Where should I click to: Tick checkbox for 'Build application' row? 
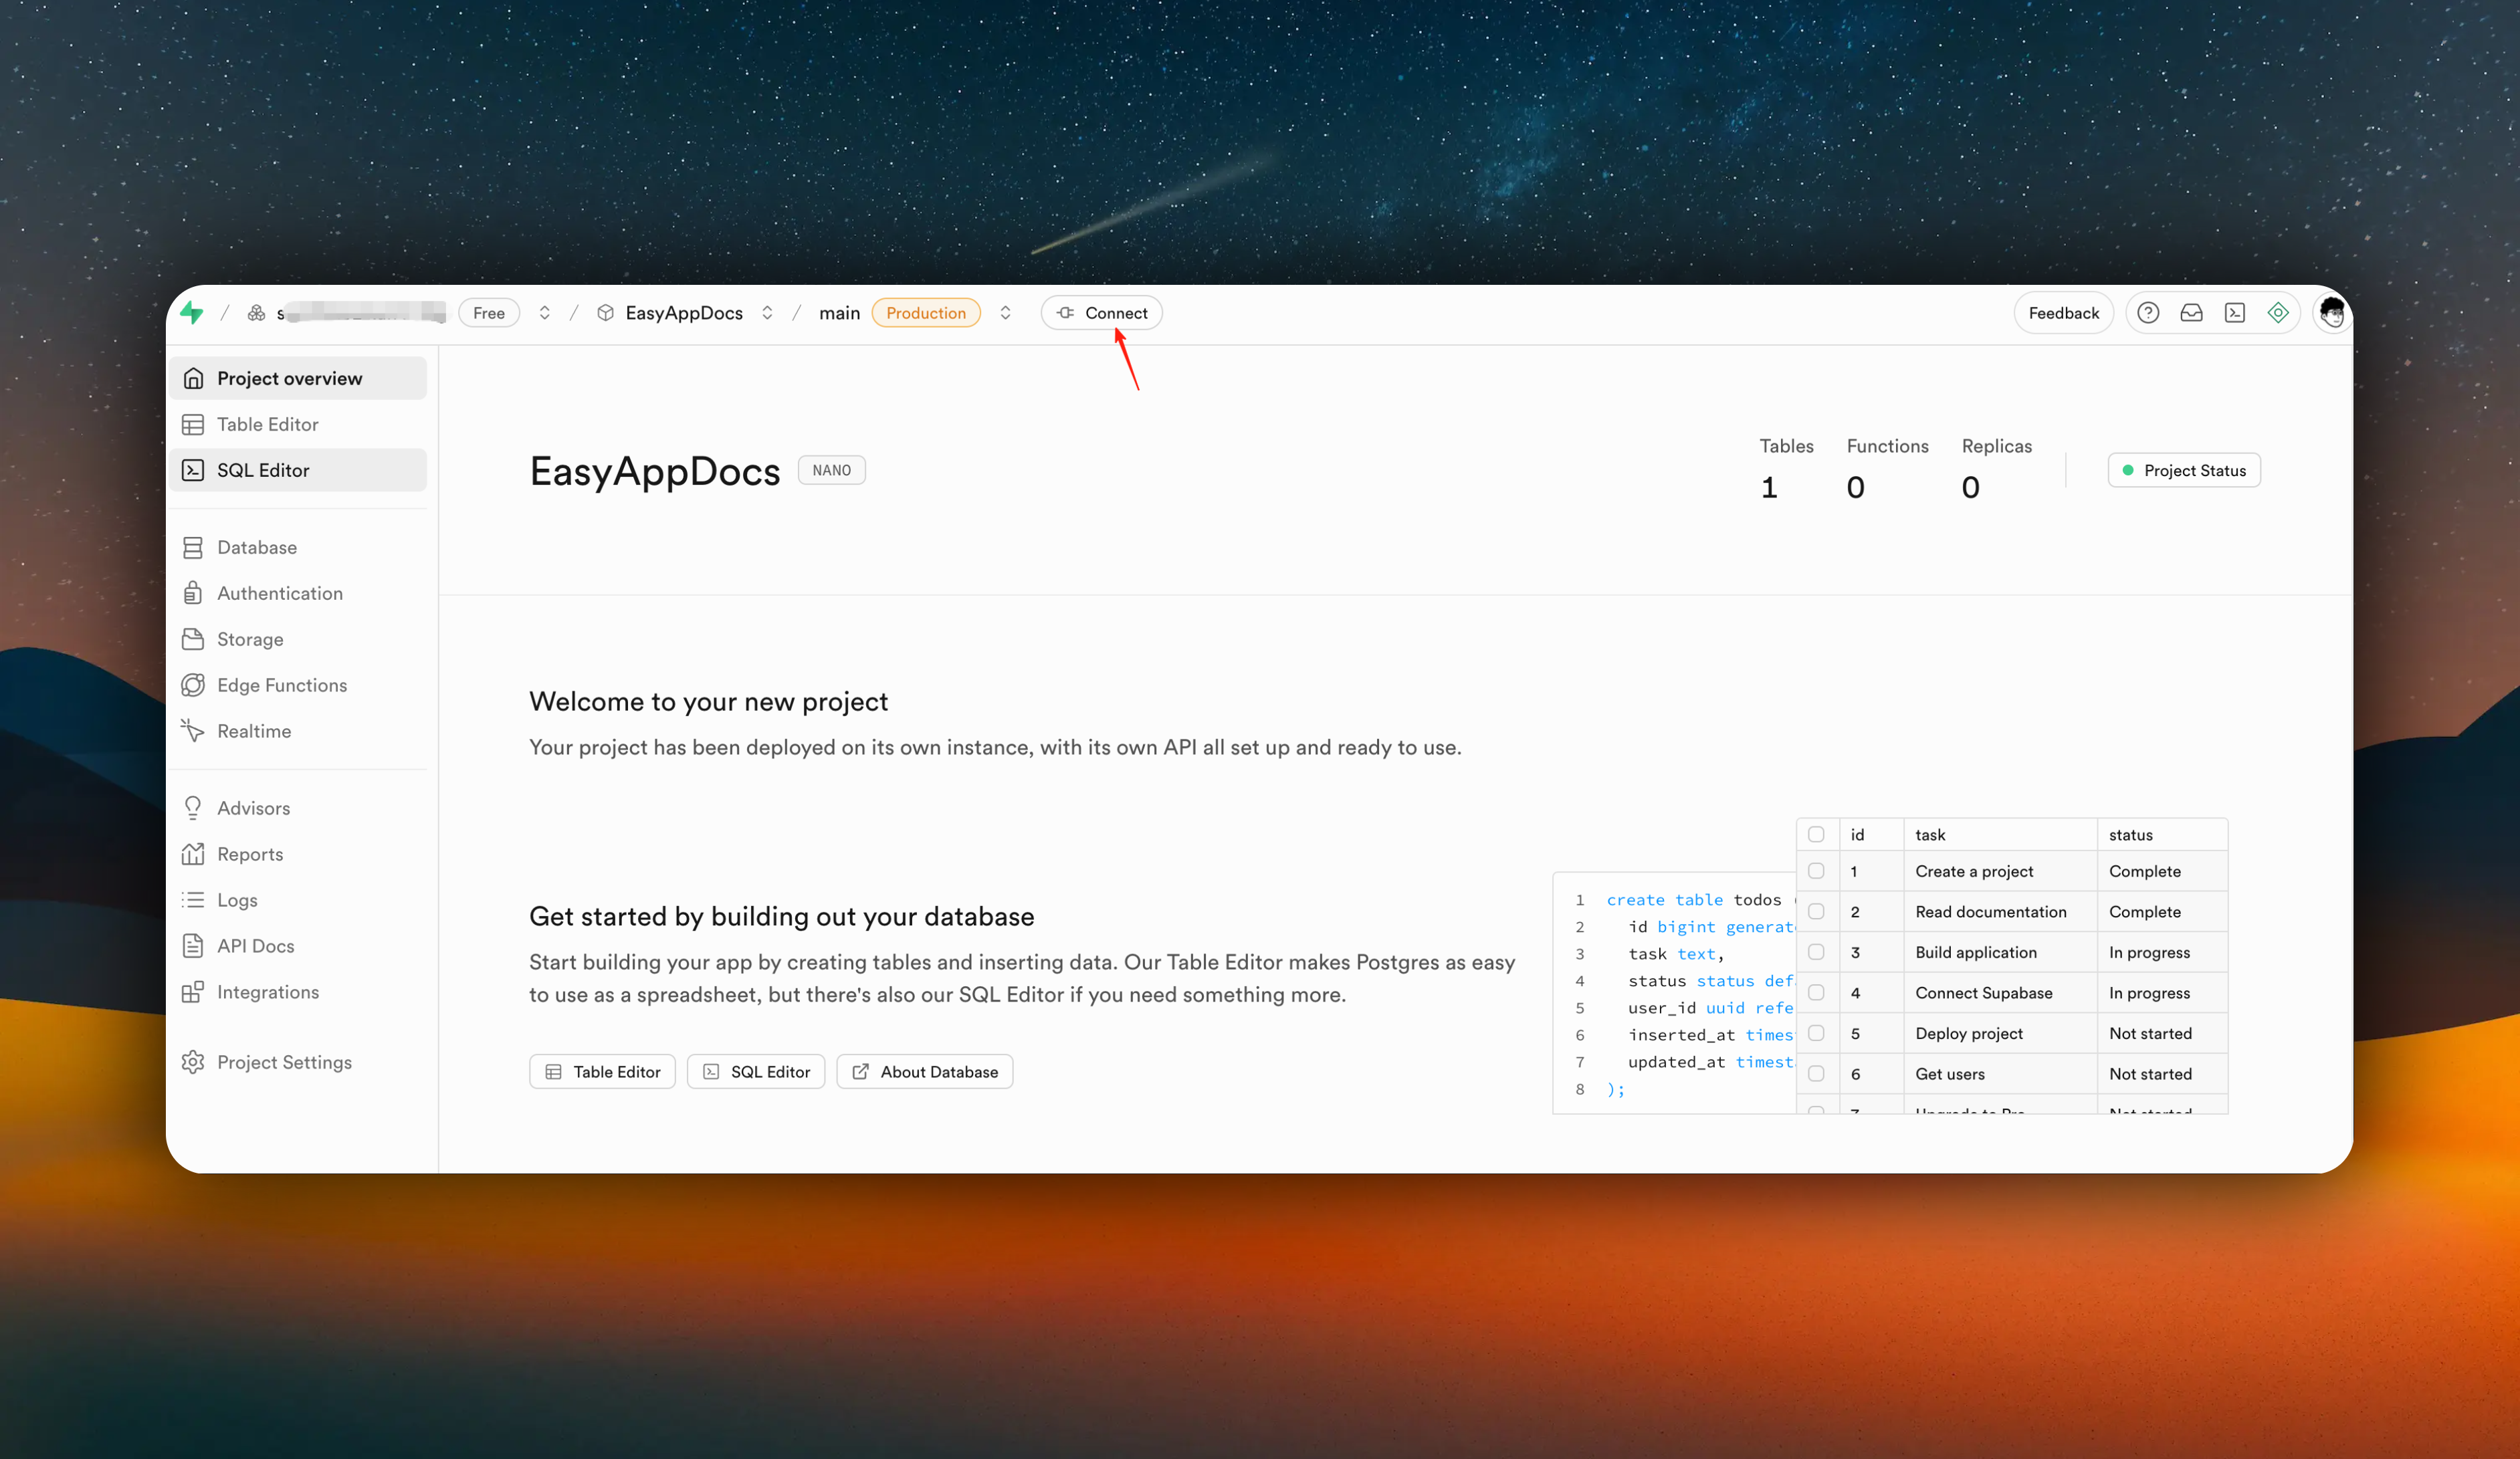pos(1816,952)
